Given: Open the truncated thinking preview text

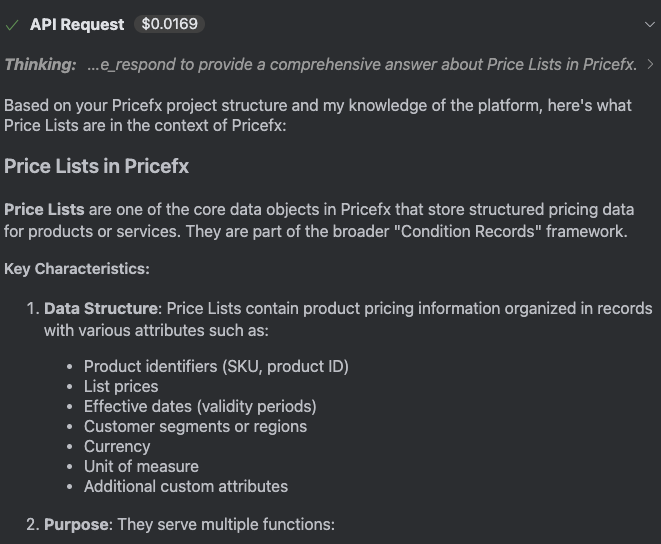Looking at the screenshot, I should (x=362, y=65).
